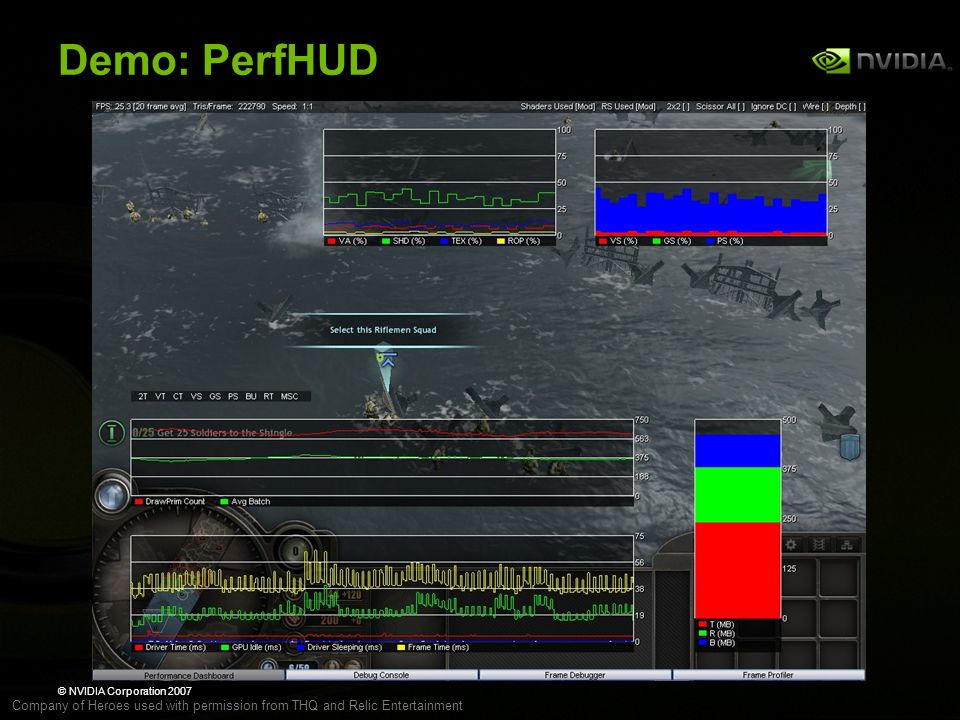Click the red VS (%) legend swatch
This screenshot has height=720, width=960.
(x=603, y=241)
